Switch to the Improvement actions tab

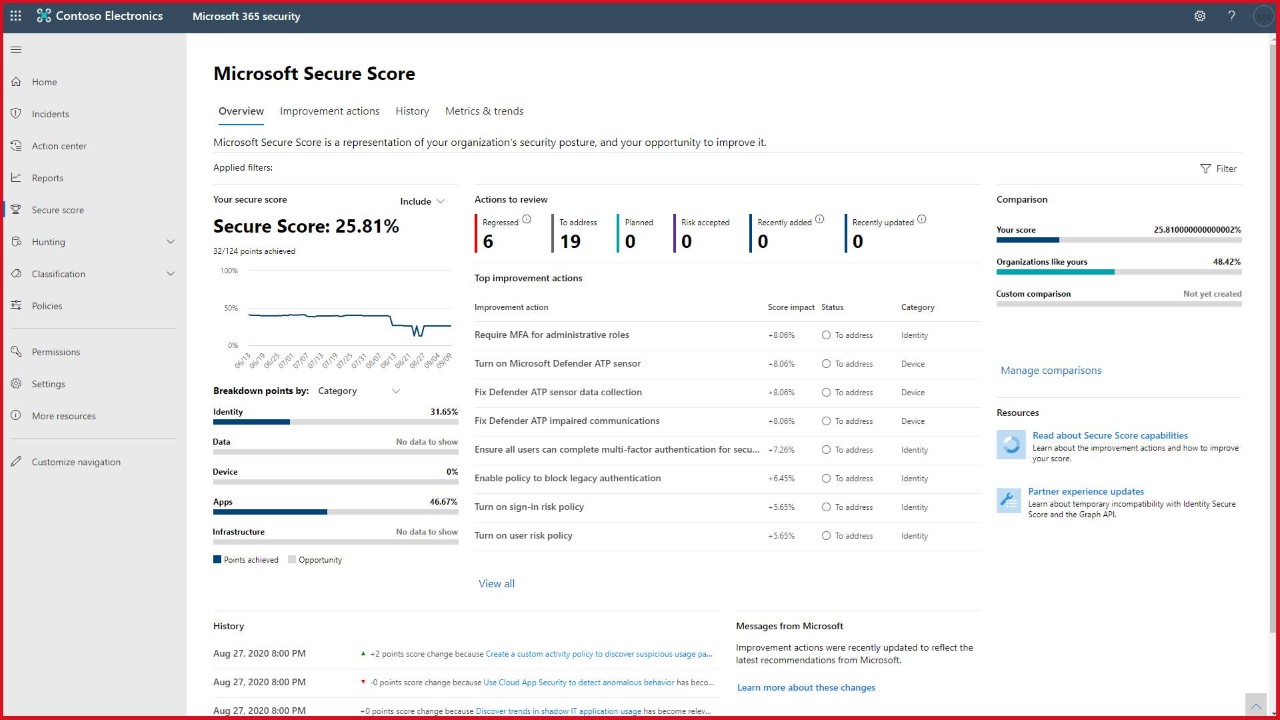330,111
